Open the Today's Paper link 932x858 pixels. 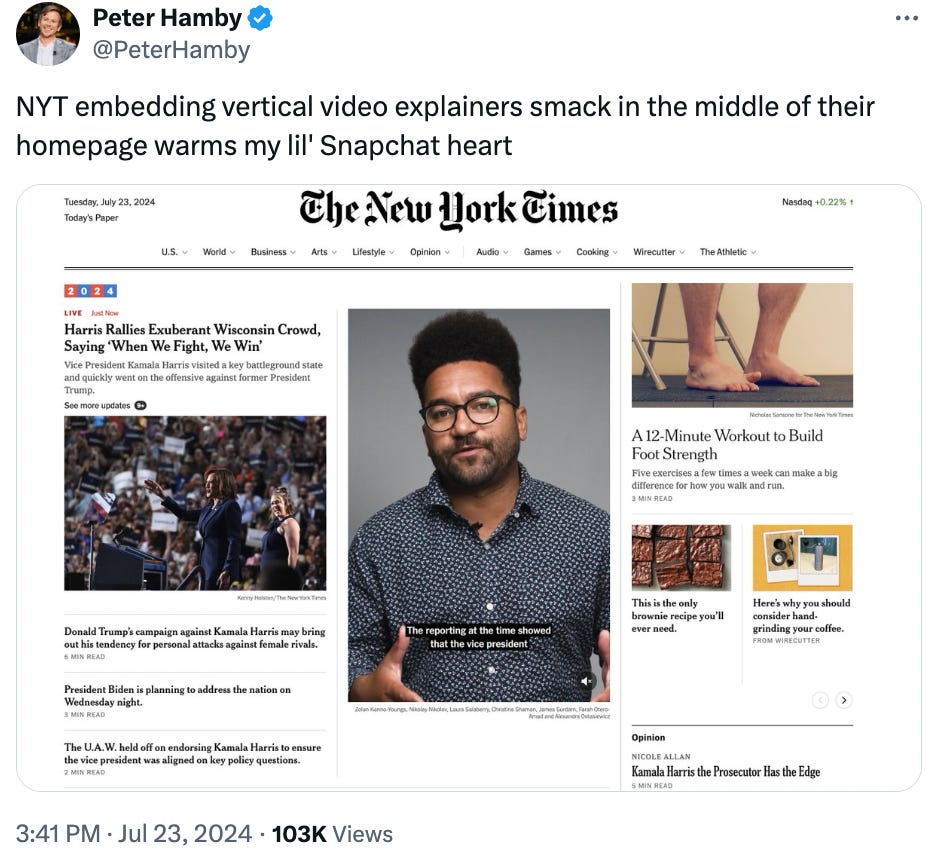click(x=91, y=217)
